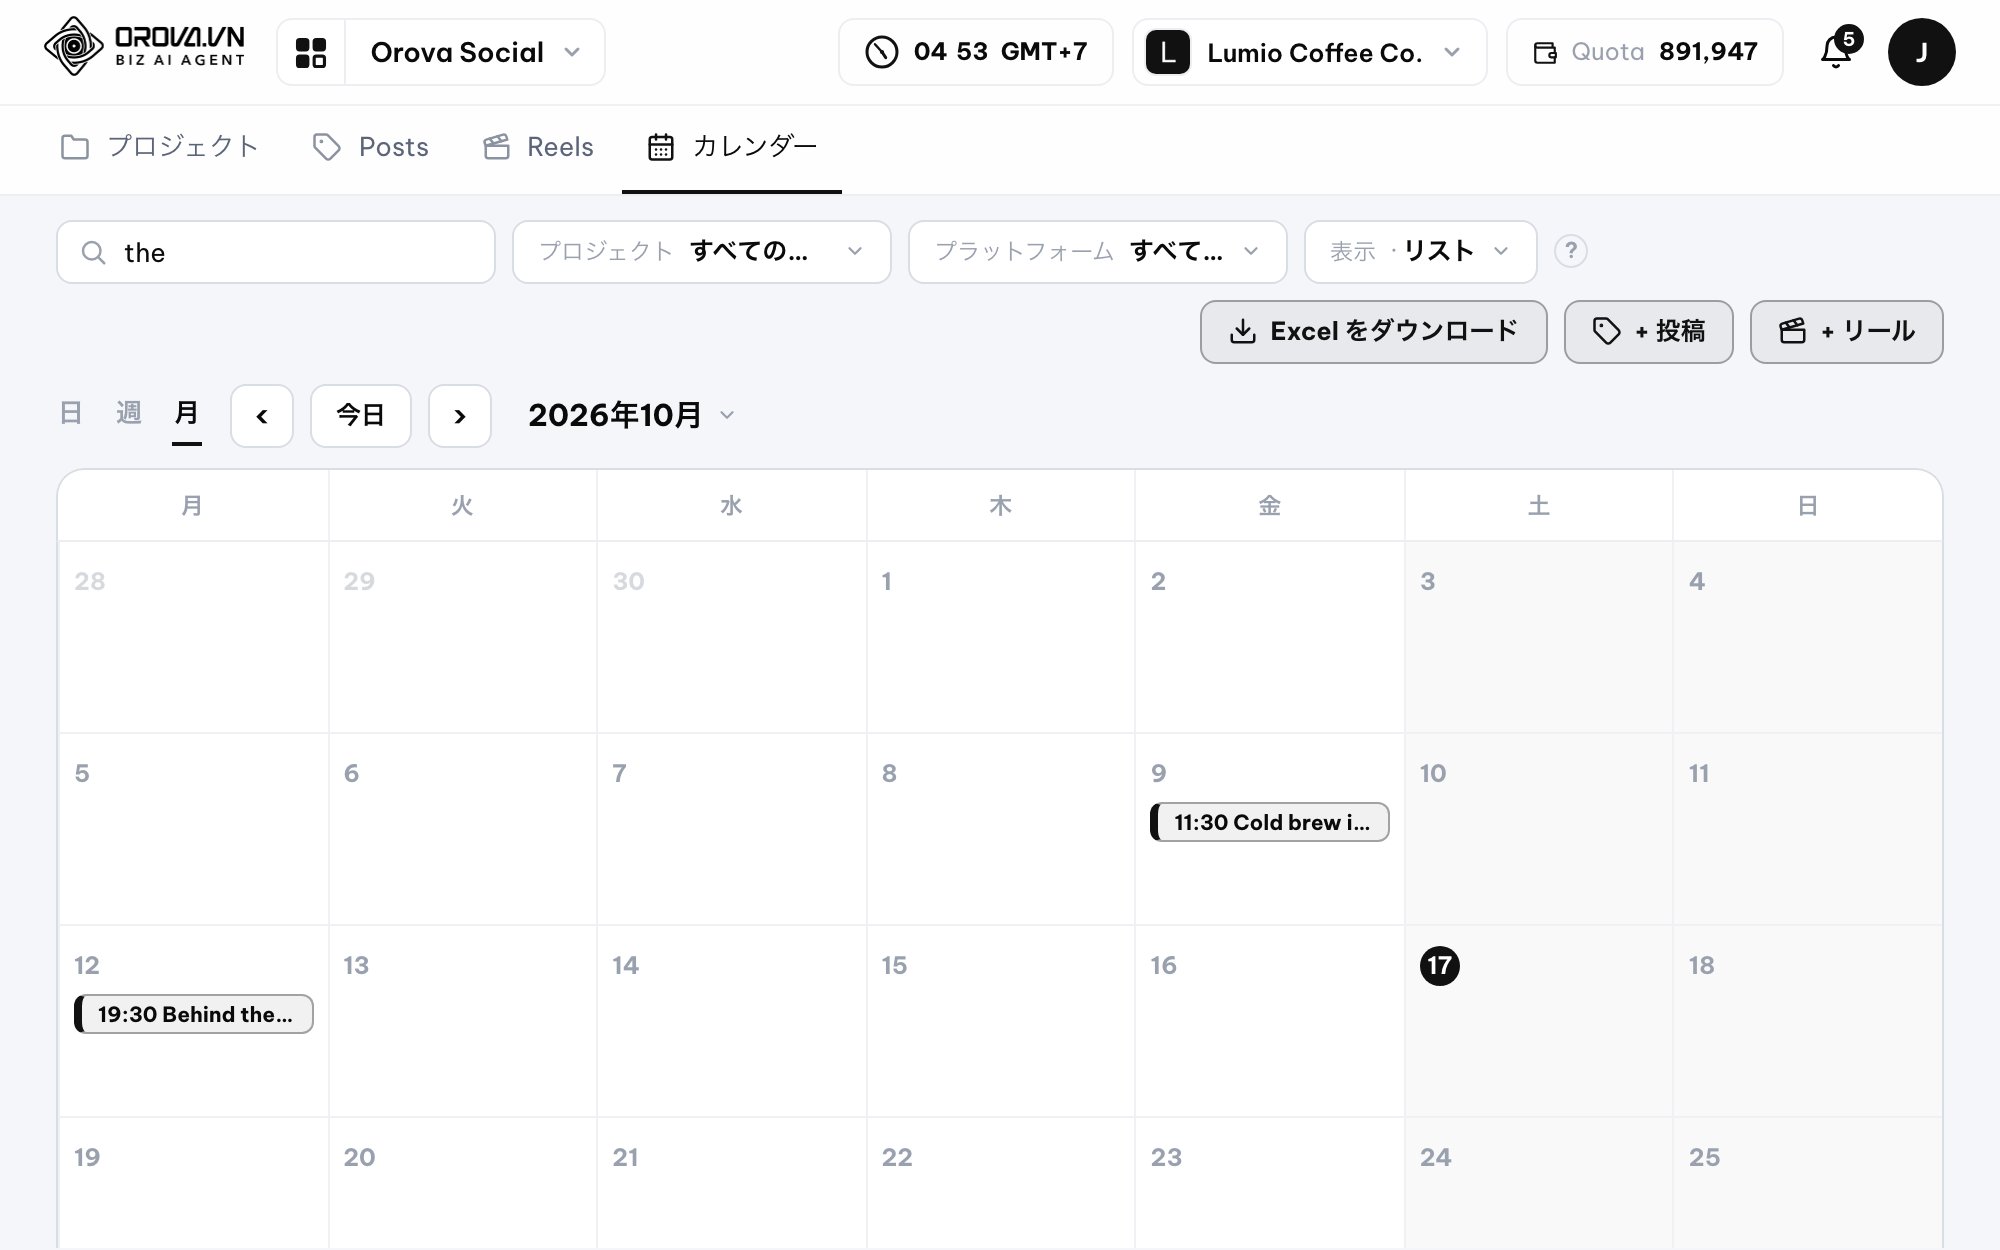Go to next month arrow
The image size is (2000, 1250).
point(460,416)
